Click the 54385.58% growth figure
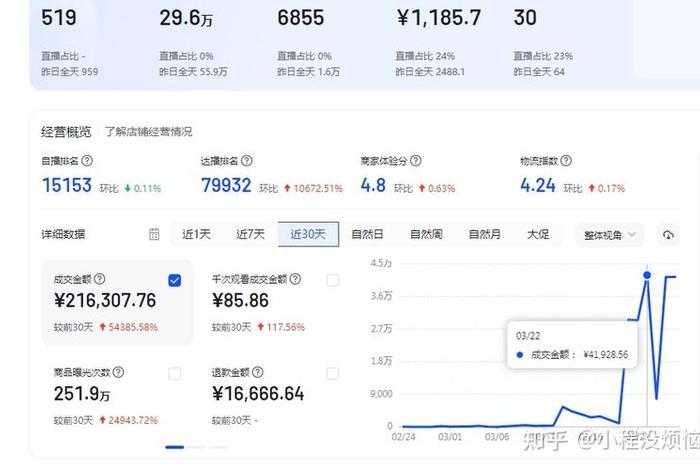Image resolution: width=700 pixels, height=470 pixels. (x=133, y=327)
